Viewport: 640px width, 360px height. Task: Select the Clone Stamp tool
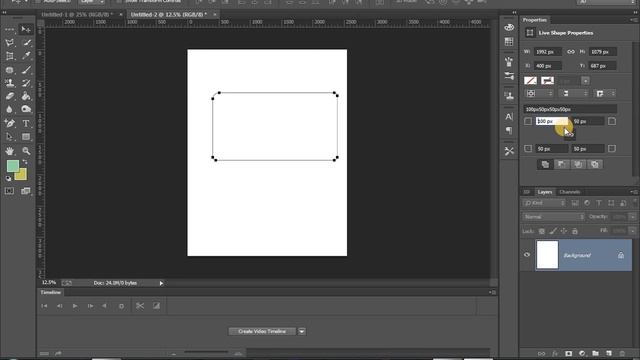point(10,83)
